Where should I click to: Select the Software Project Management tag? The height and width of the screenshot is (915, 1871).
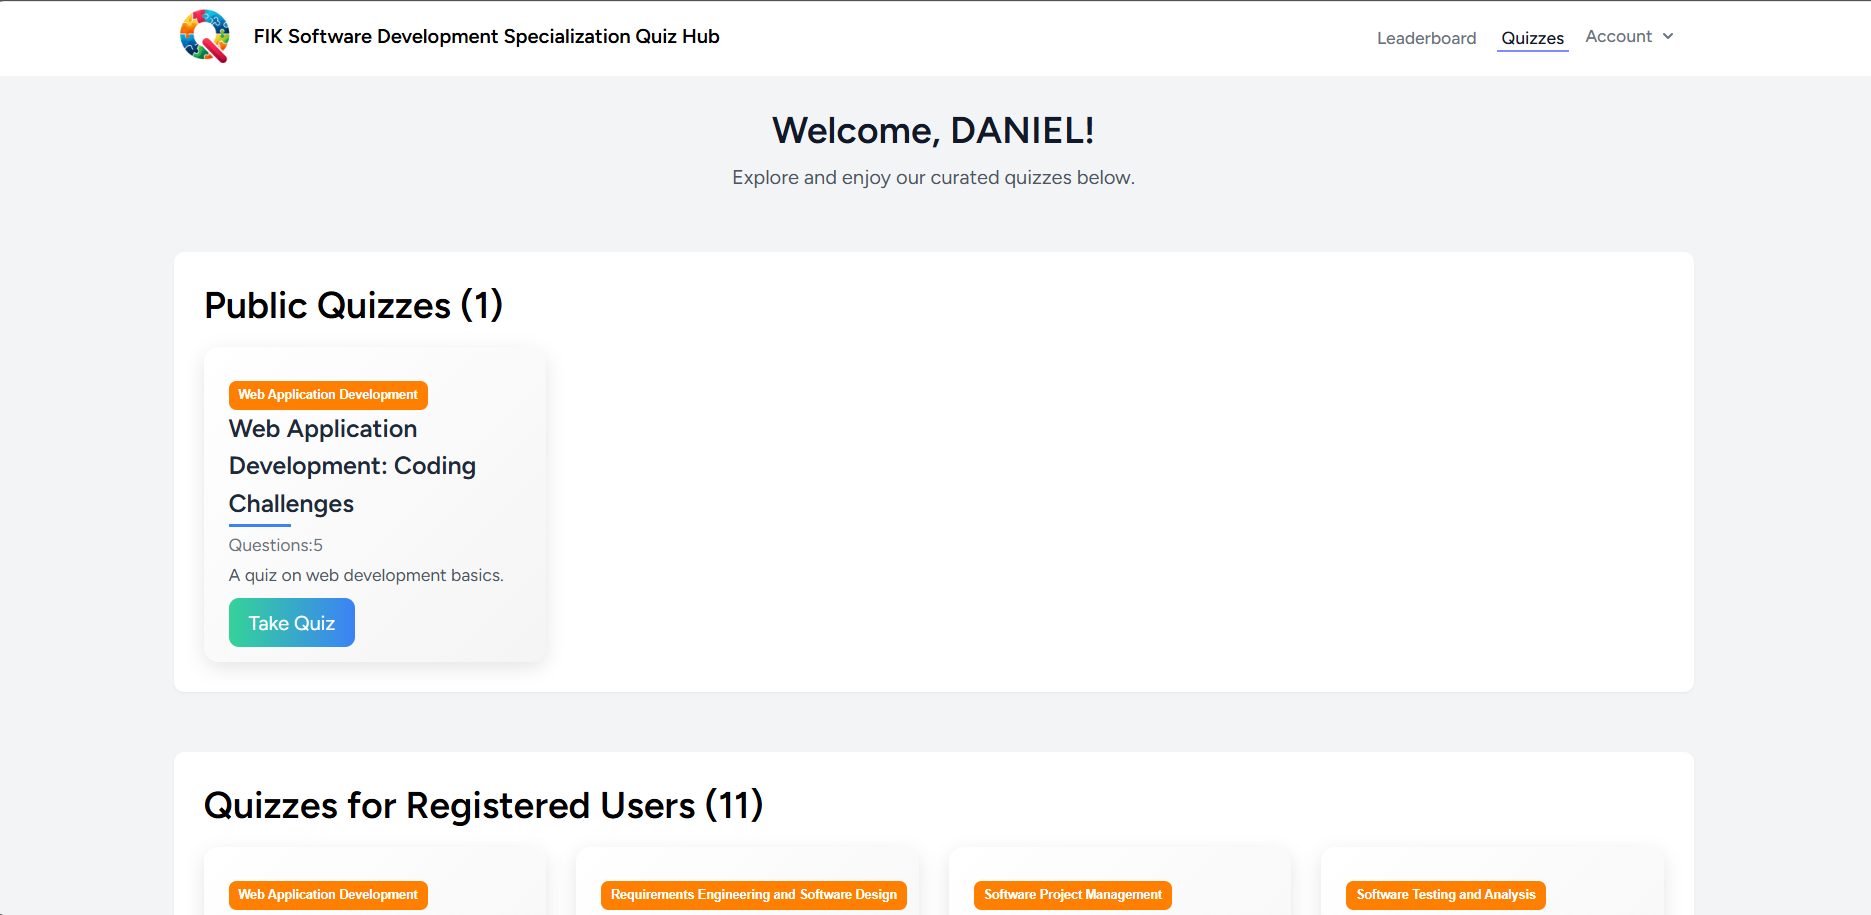pyautogui.click(x=1072, y=895)
